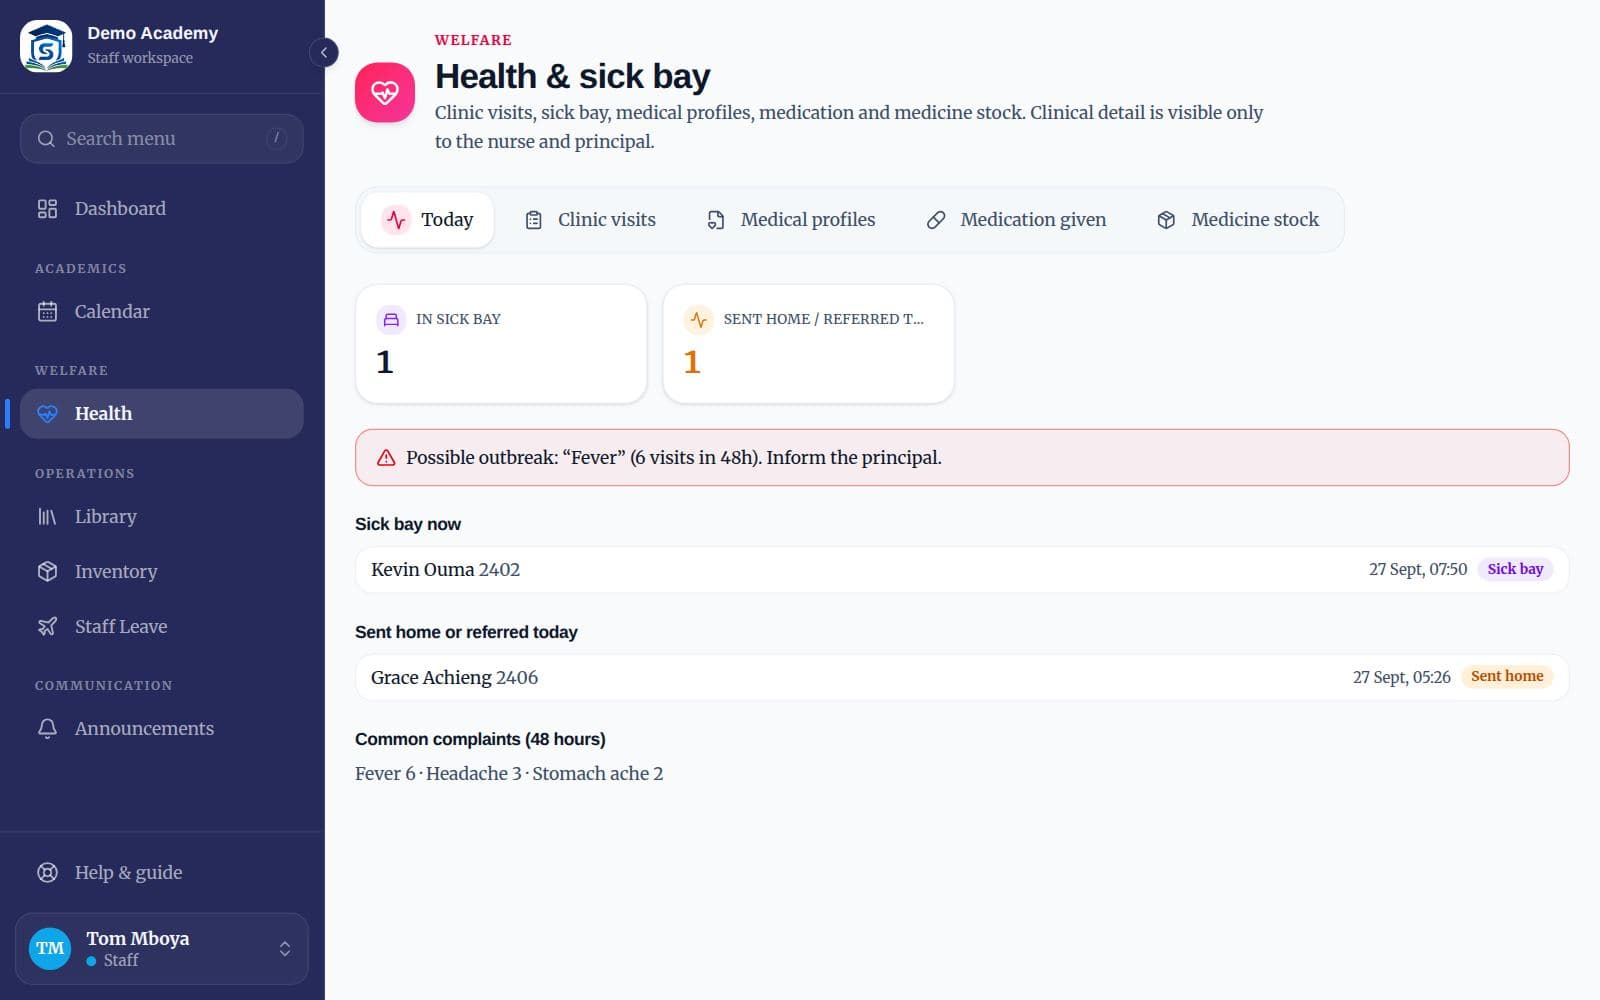Switch to the Clinic visits tab

click(x=590, y=220)
